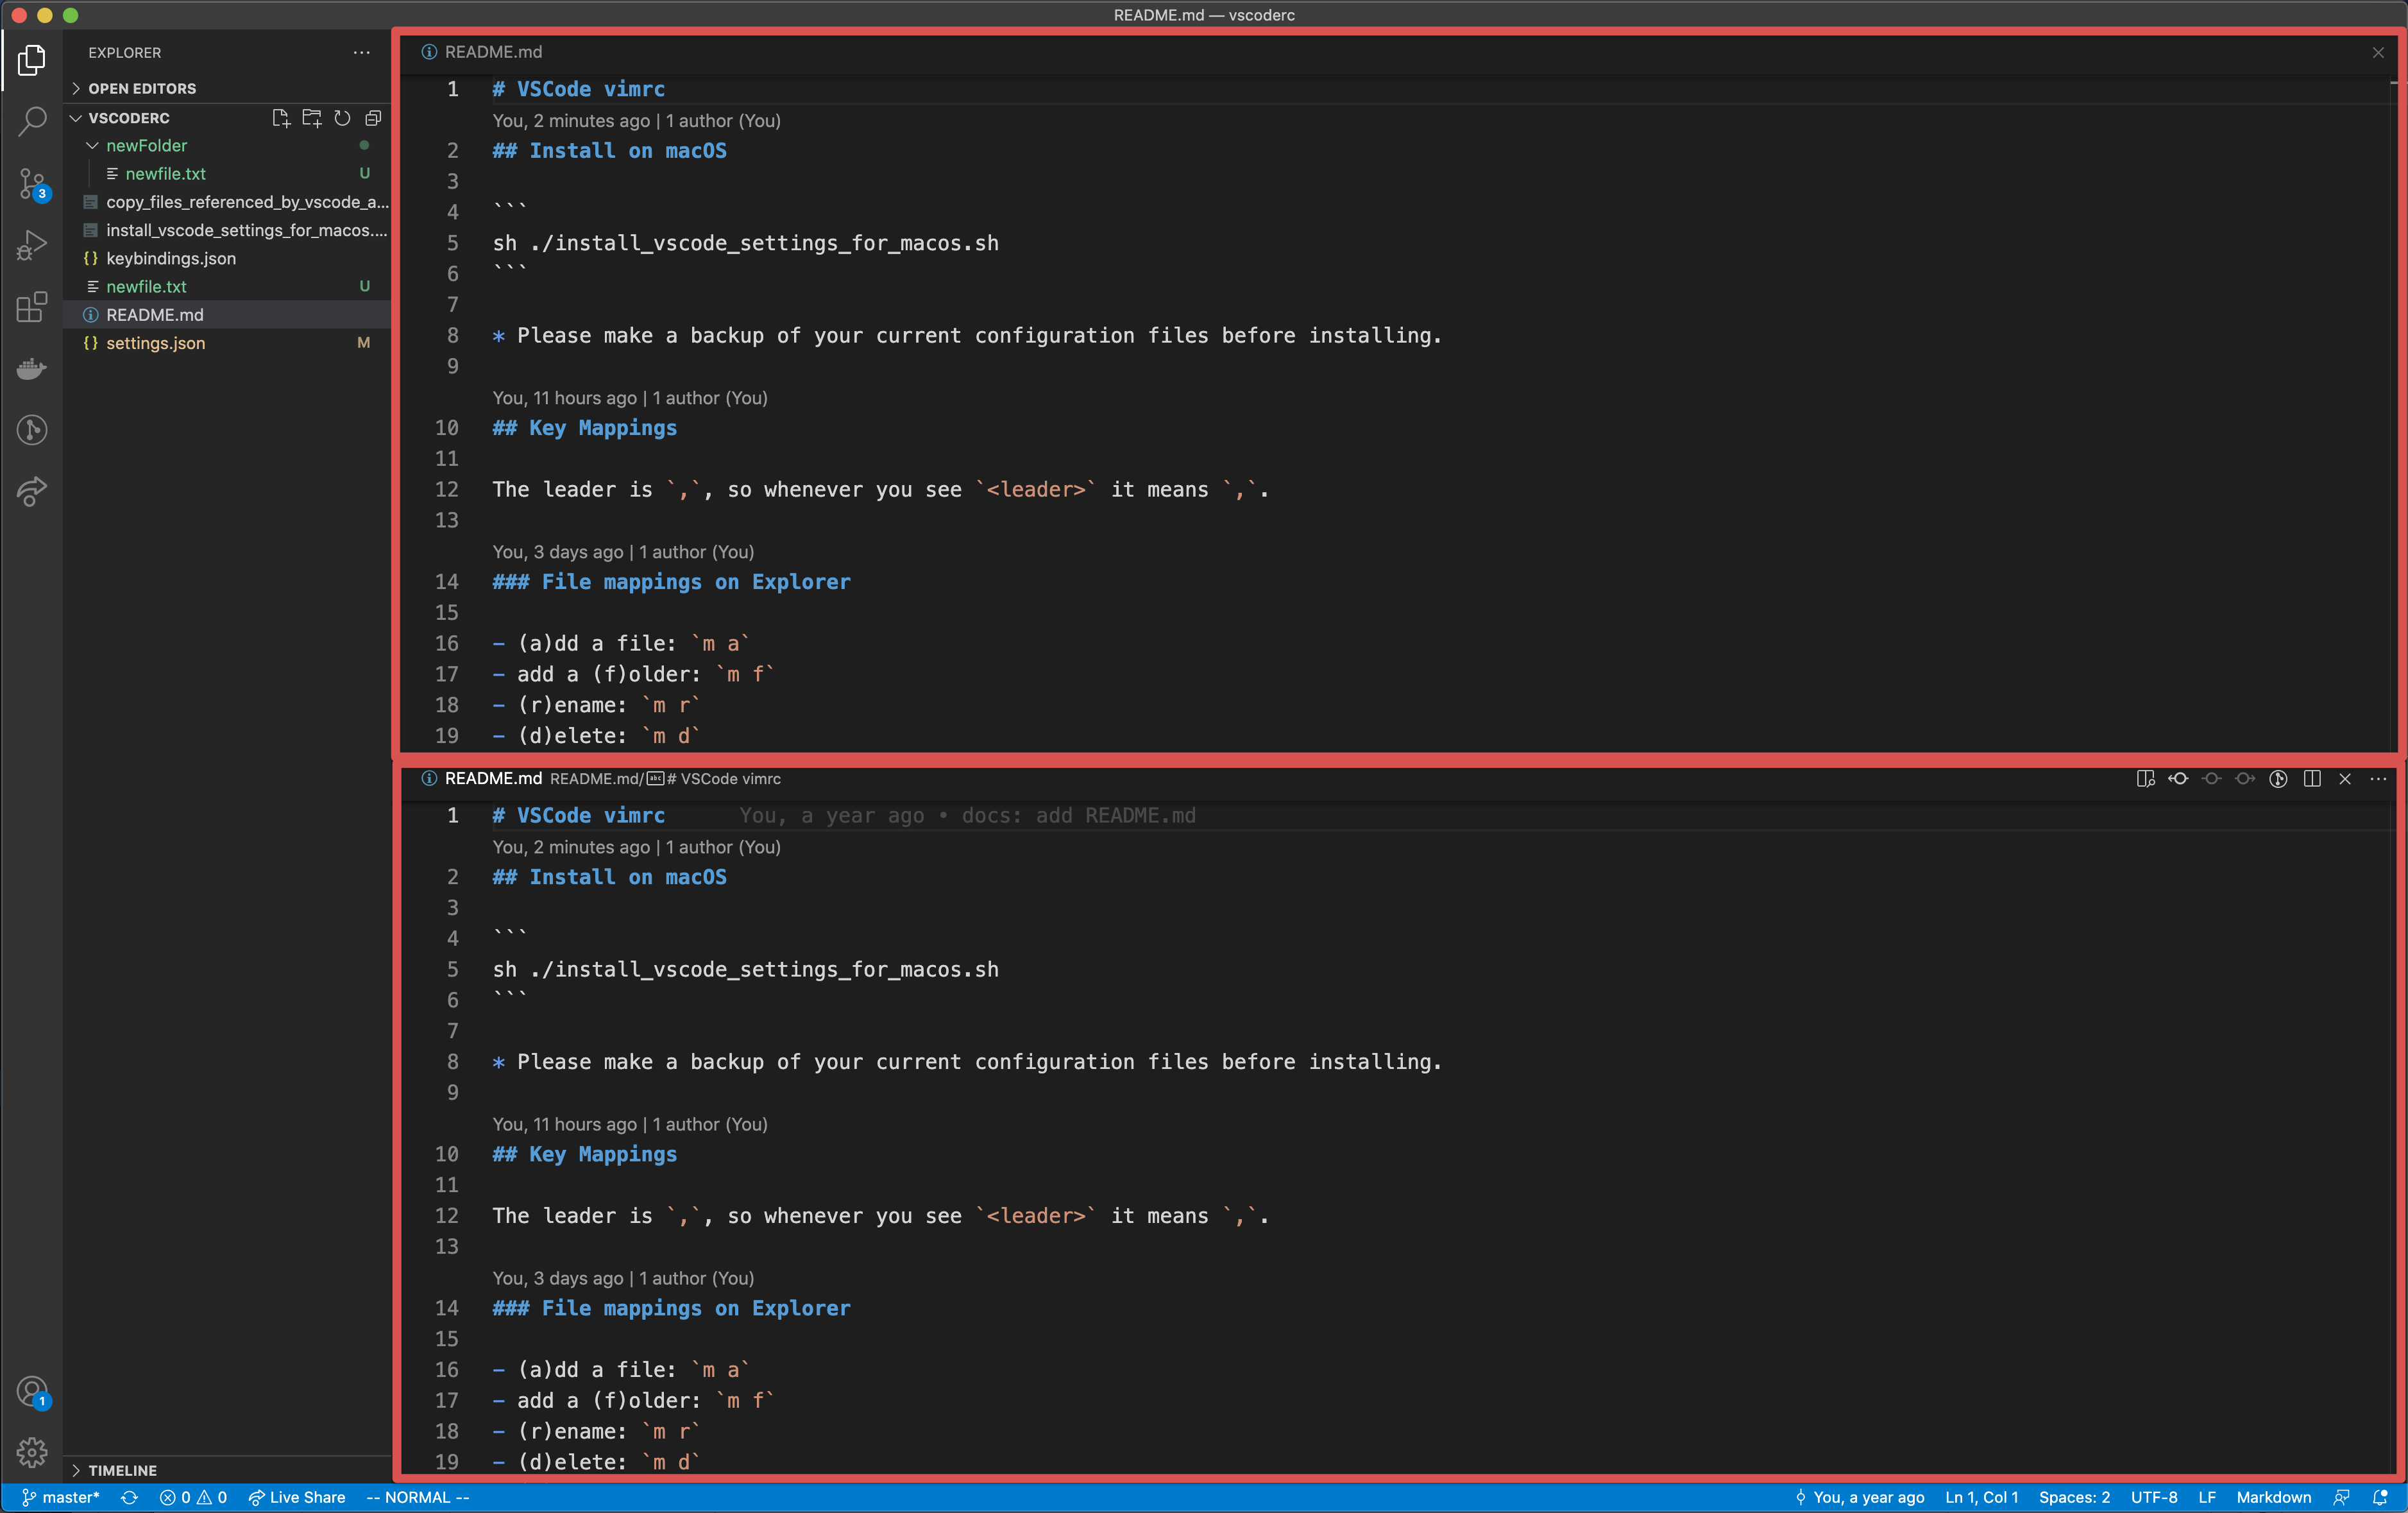The width and height of the screenshot is (2408, 1513).
Task: Open Run and Debug view
Action: tap(32, 245)
